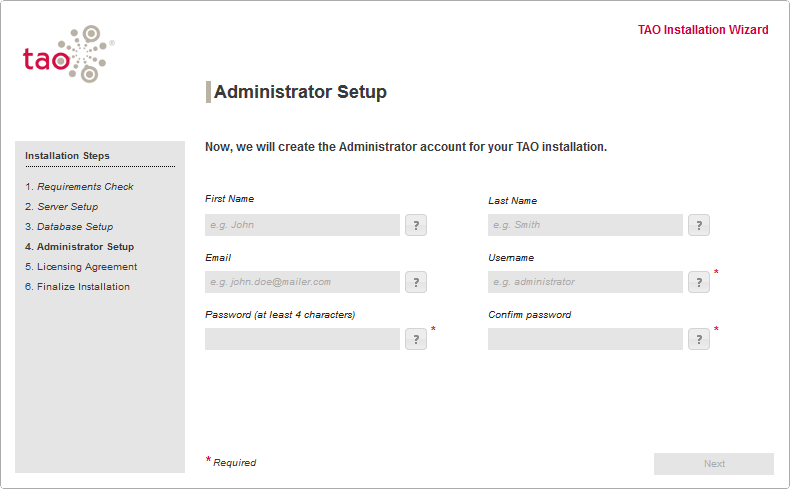This screenshot has width=790, height=489.
Task: Focus the First Name input field
Action: 302,225
